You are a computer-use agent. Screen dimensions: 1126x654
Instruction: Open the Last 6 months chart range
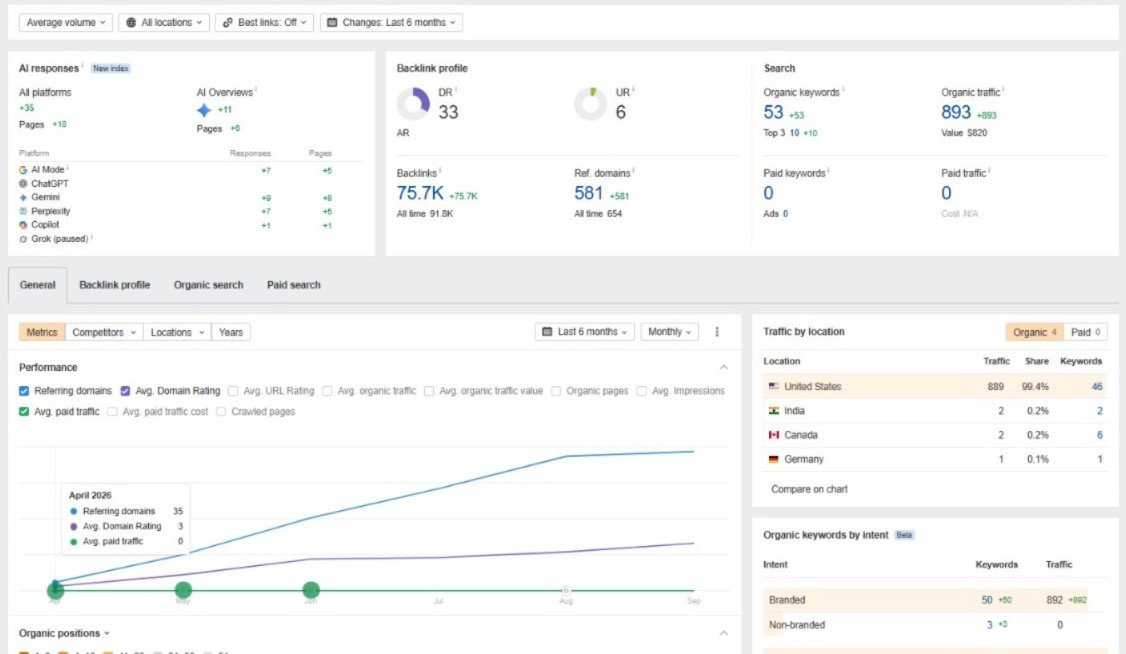coord(585,332)
